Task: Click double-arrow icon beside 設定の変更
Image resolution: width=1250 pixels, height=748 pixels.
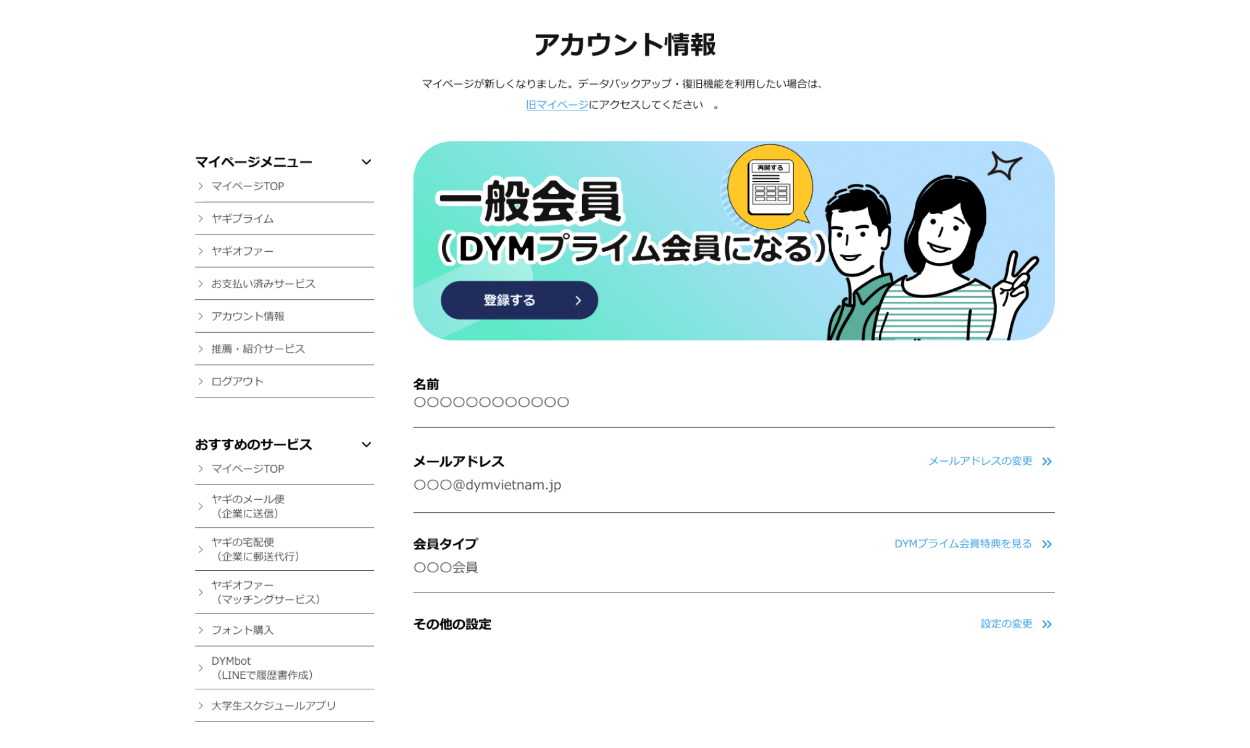Action: click(x=1047, y=624)
